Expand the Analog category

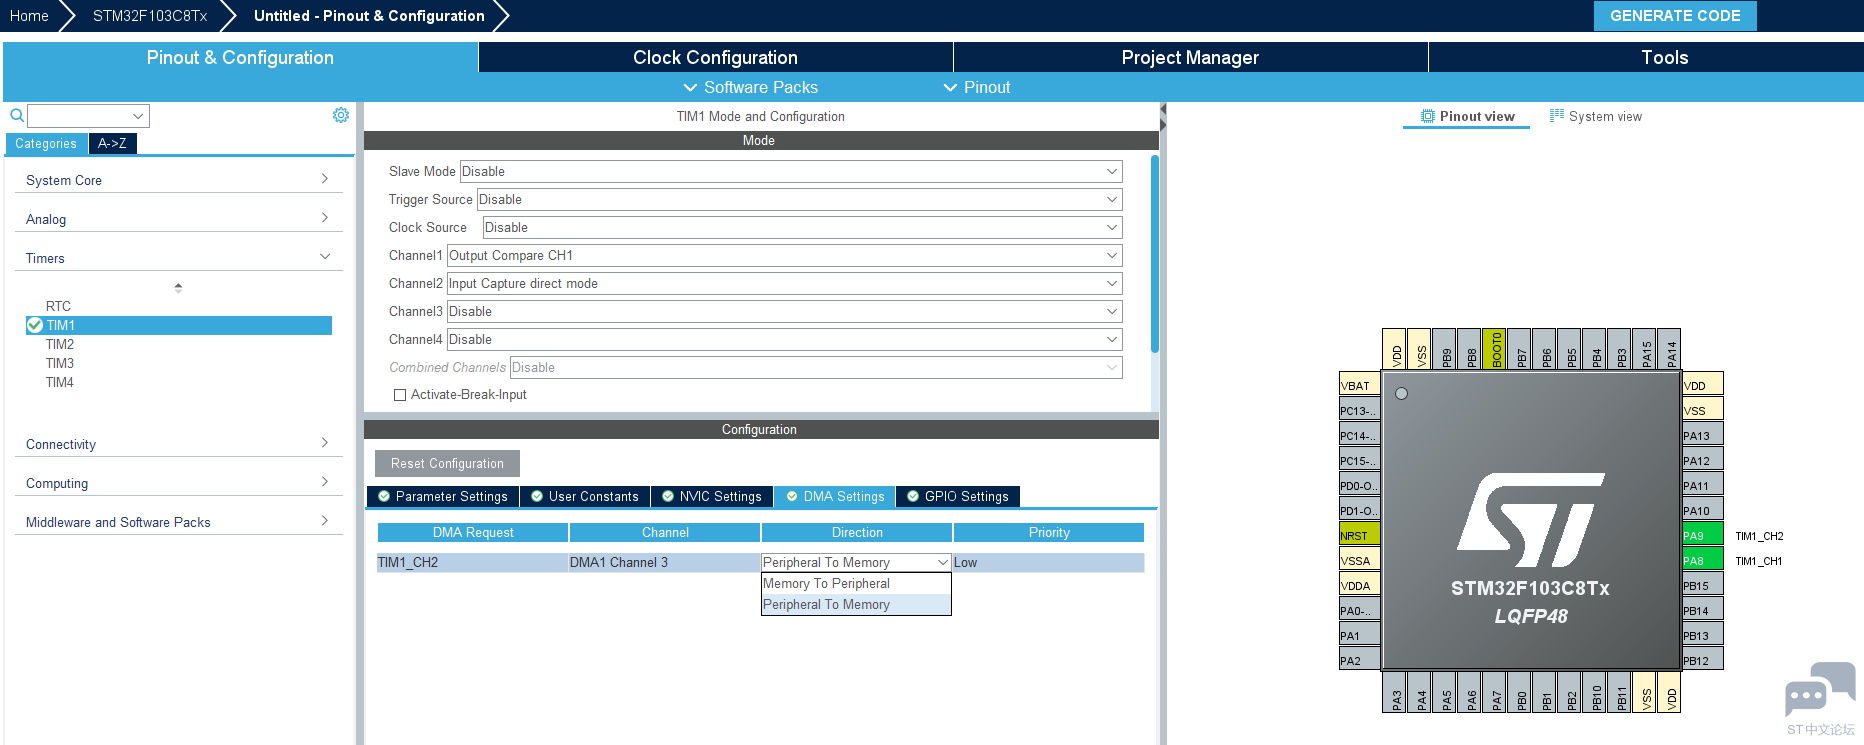click(178, 219)
